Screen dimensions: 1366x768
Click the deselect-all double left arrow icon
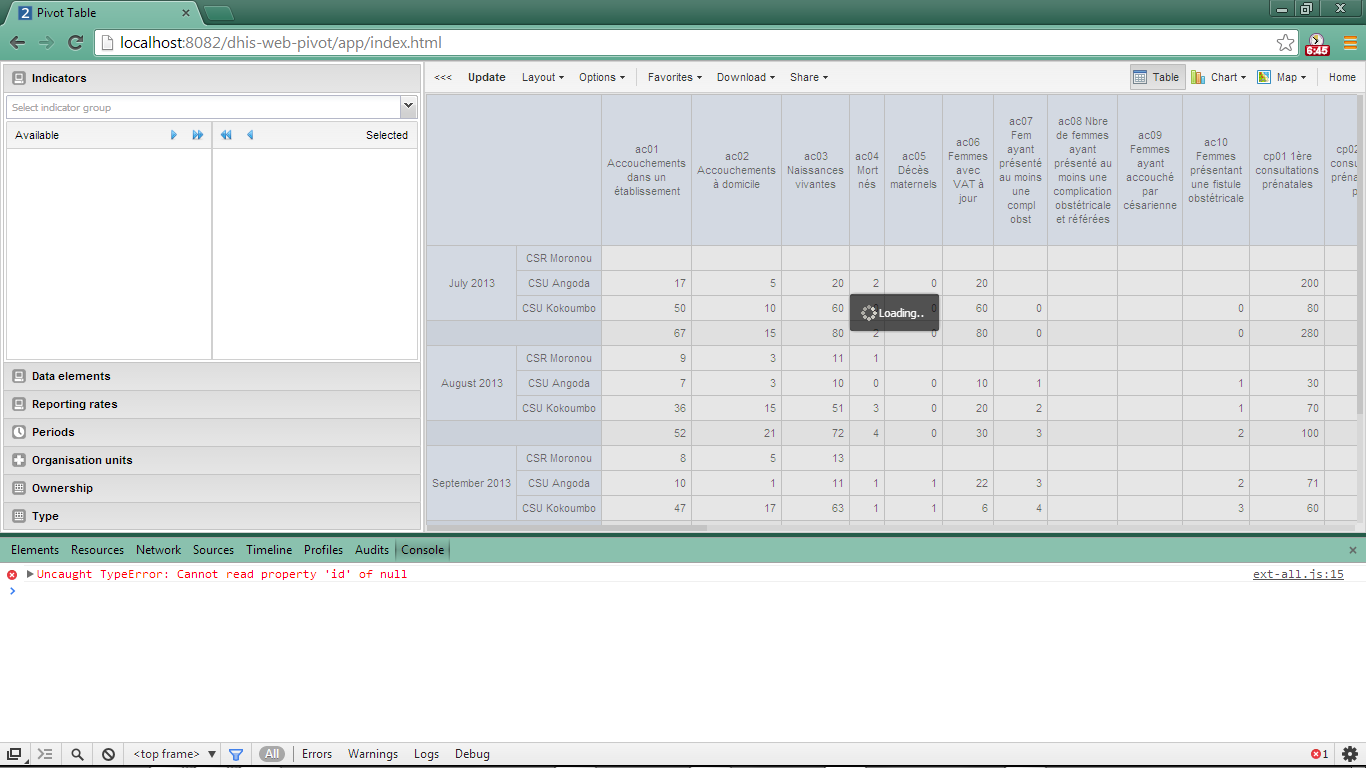[x=226, y=135]
